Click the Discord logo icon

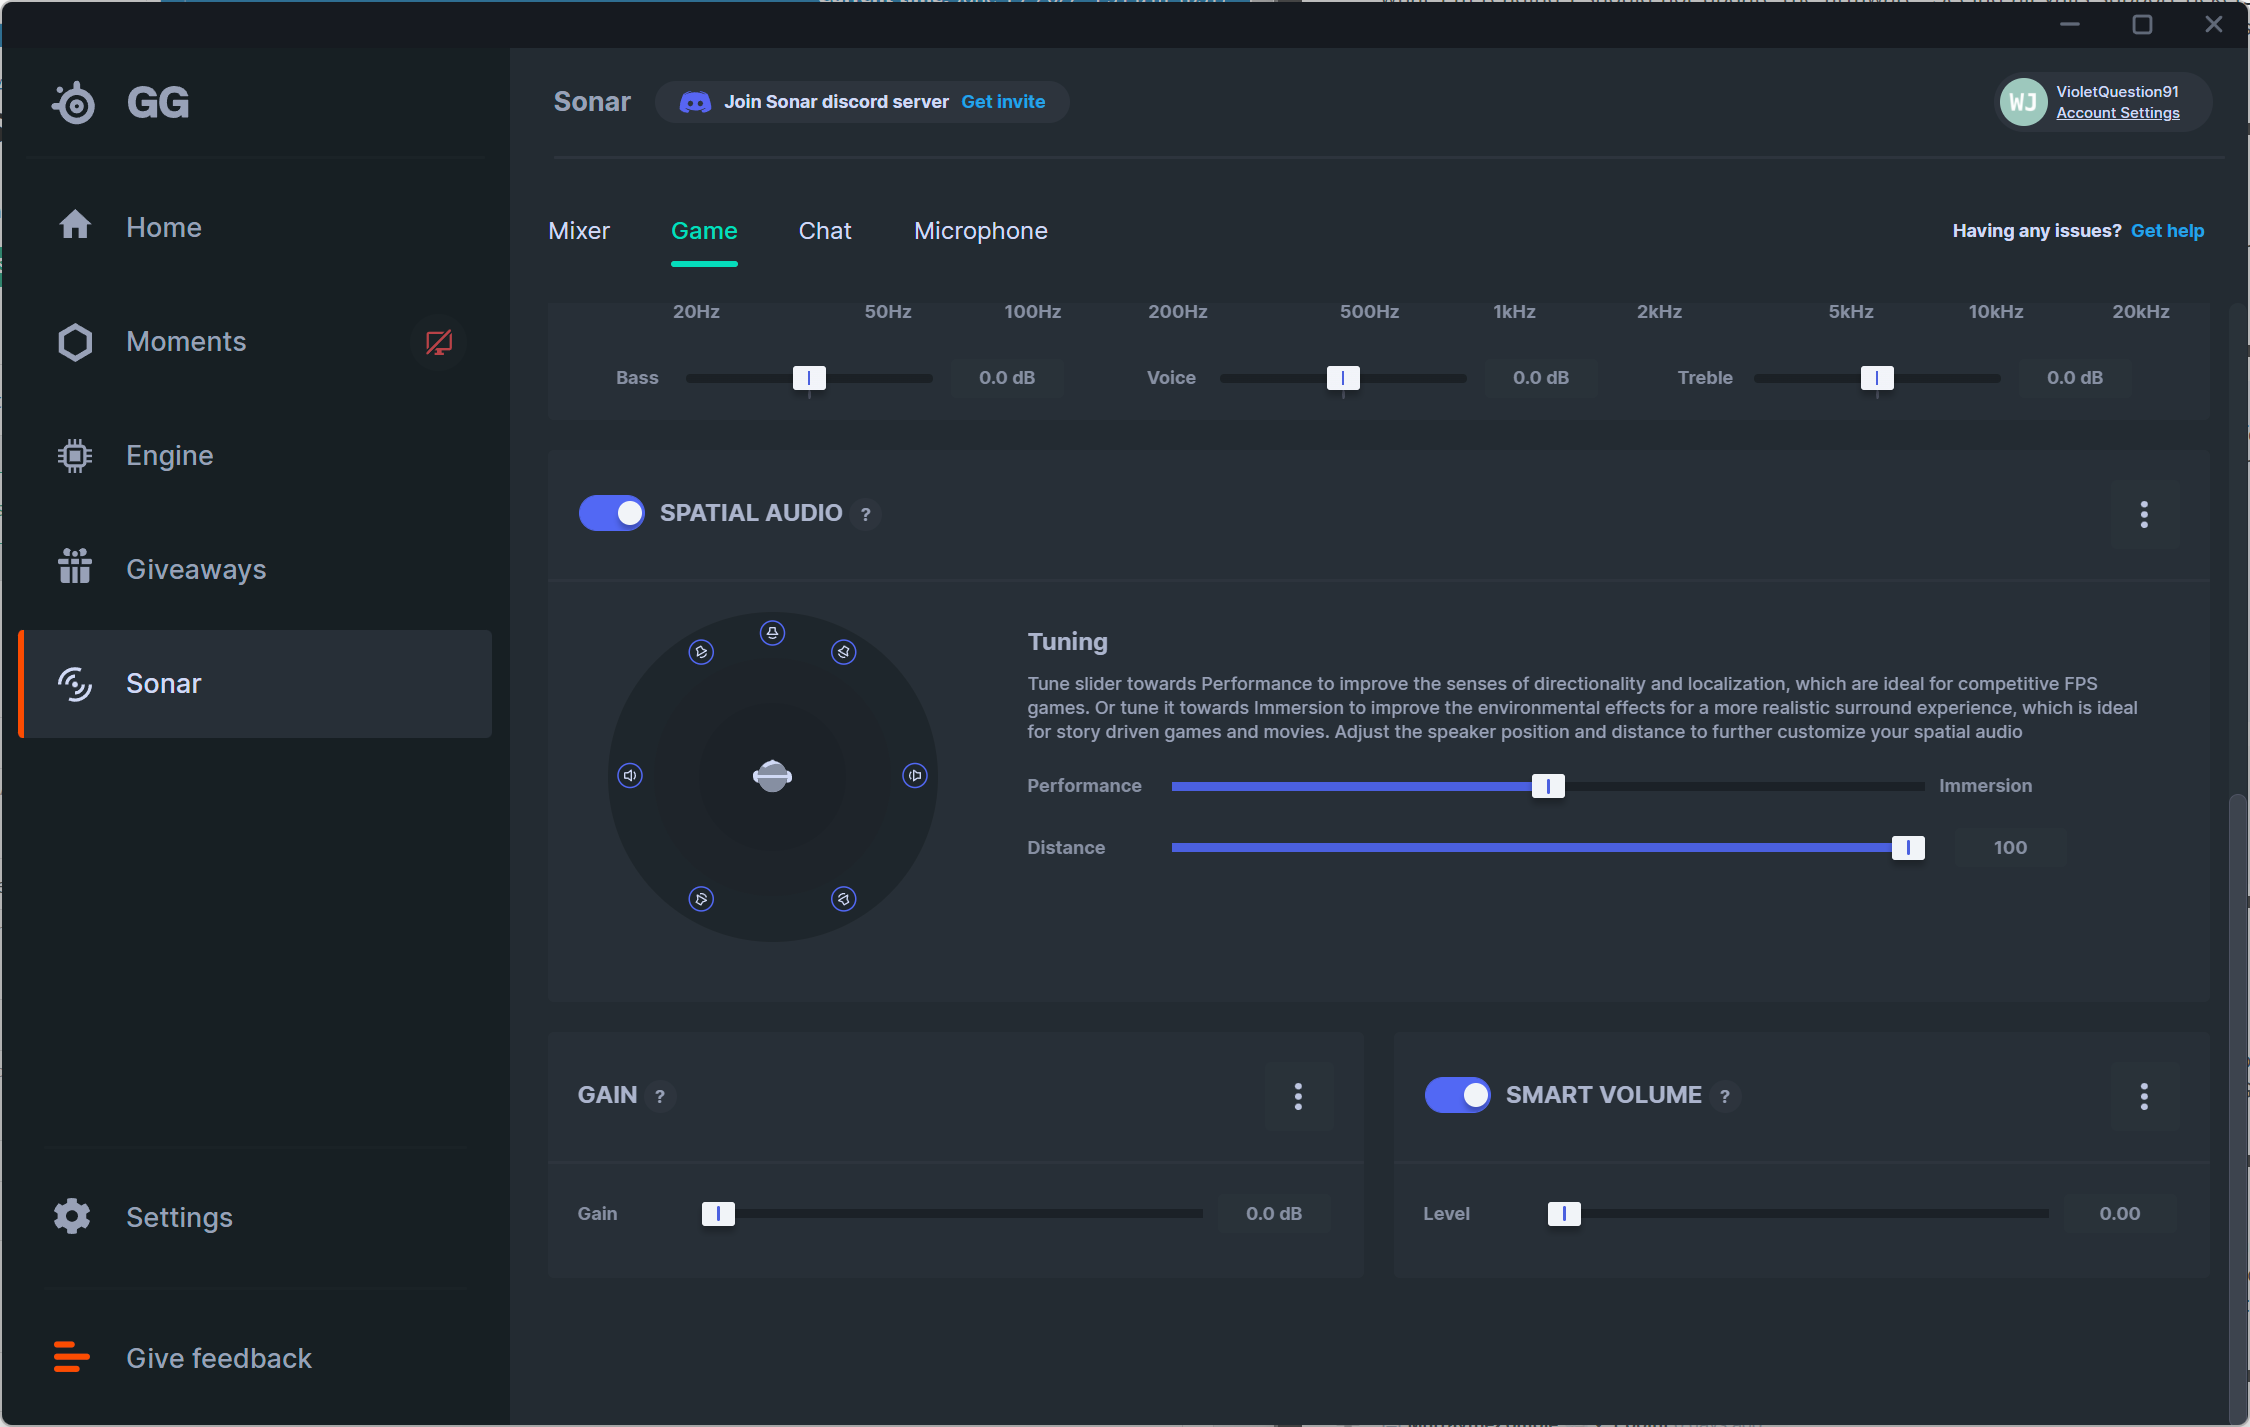[x=695, y=102]
